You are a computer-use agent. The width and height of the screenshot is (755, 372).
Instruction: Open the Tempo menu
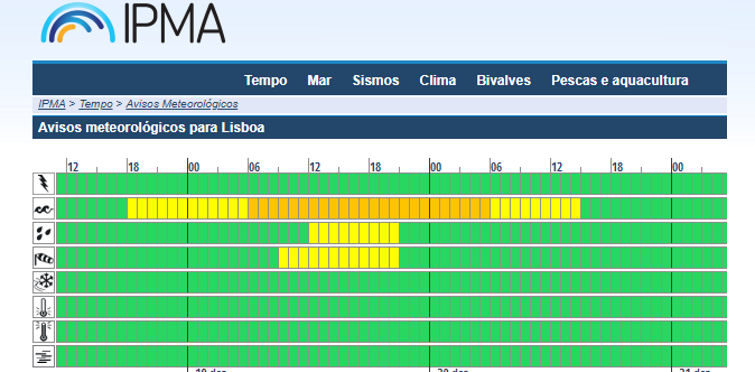pyautogui.click(x=265, y=80)
